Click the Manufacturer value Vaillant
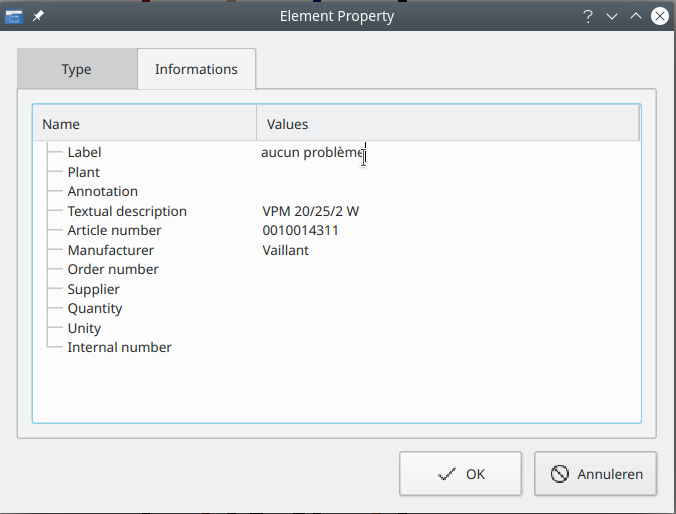Image resolution: width=676 pixels, height=514 pixels. pos(285,250)
